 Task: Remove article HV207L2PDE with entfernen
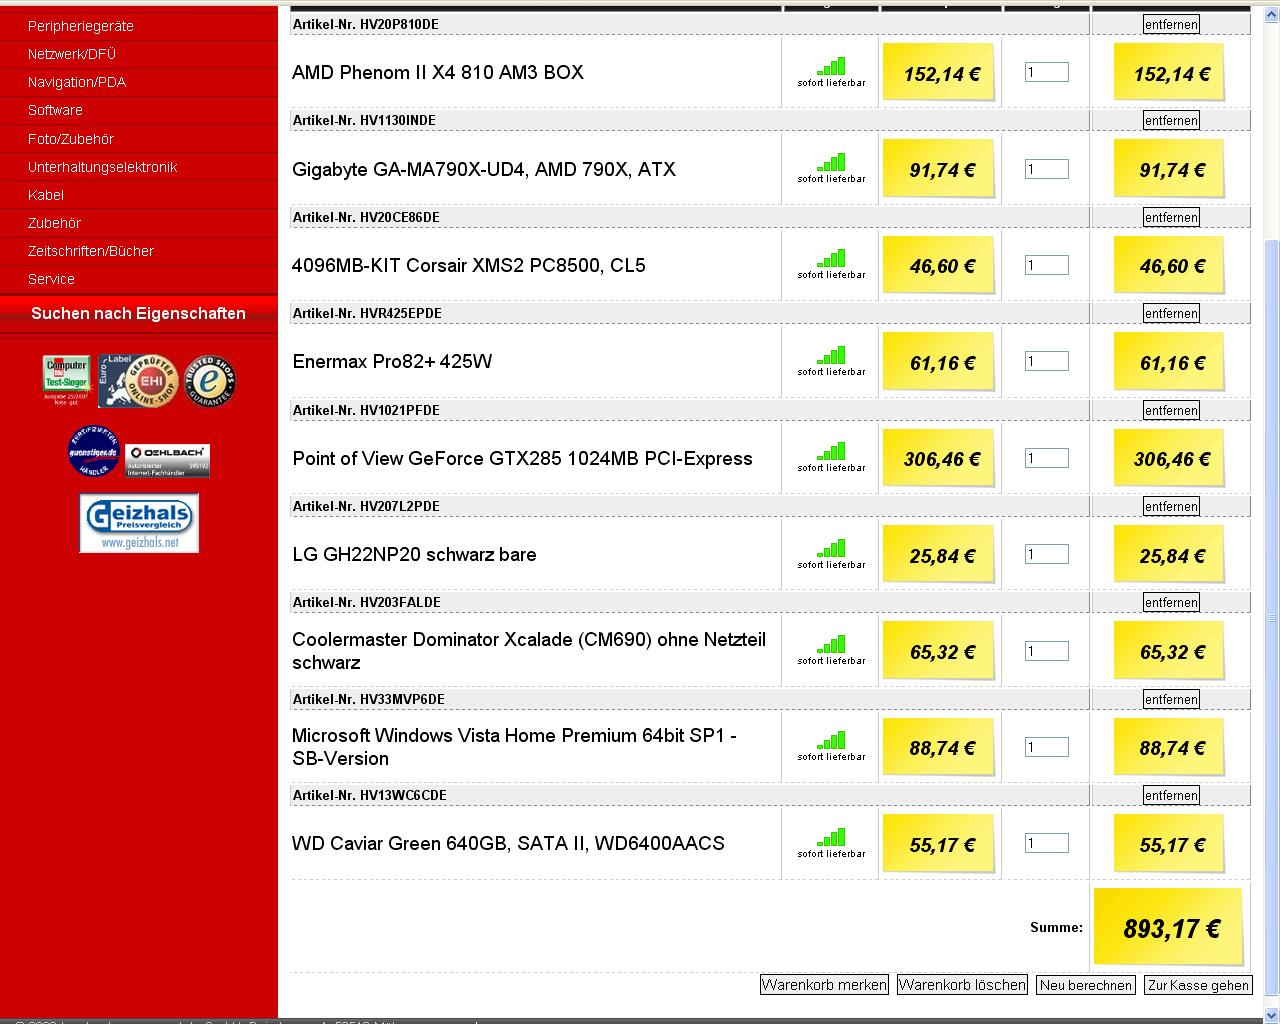pyautogui.click(x=1171, y=506)
